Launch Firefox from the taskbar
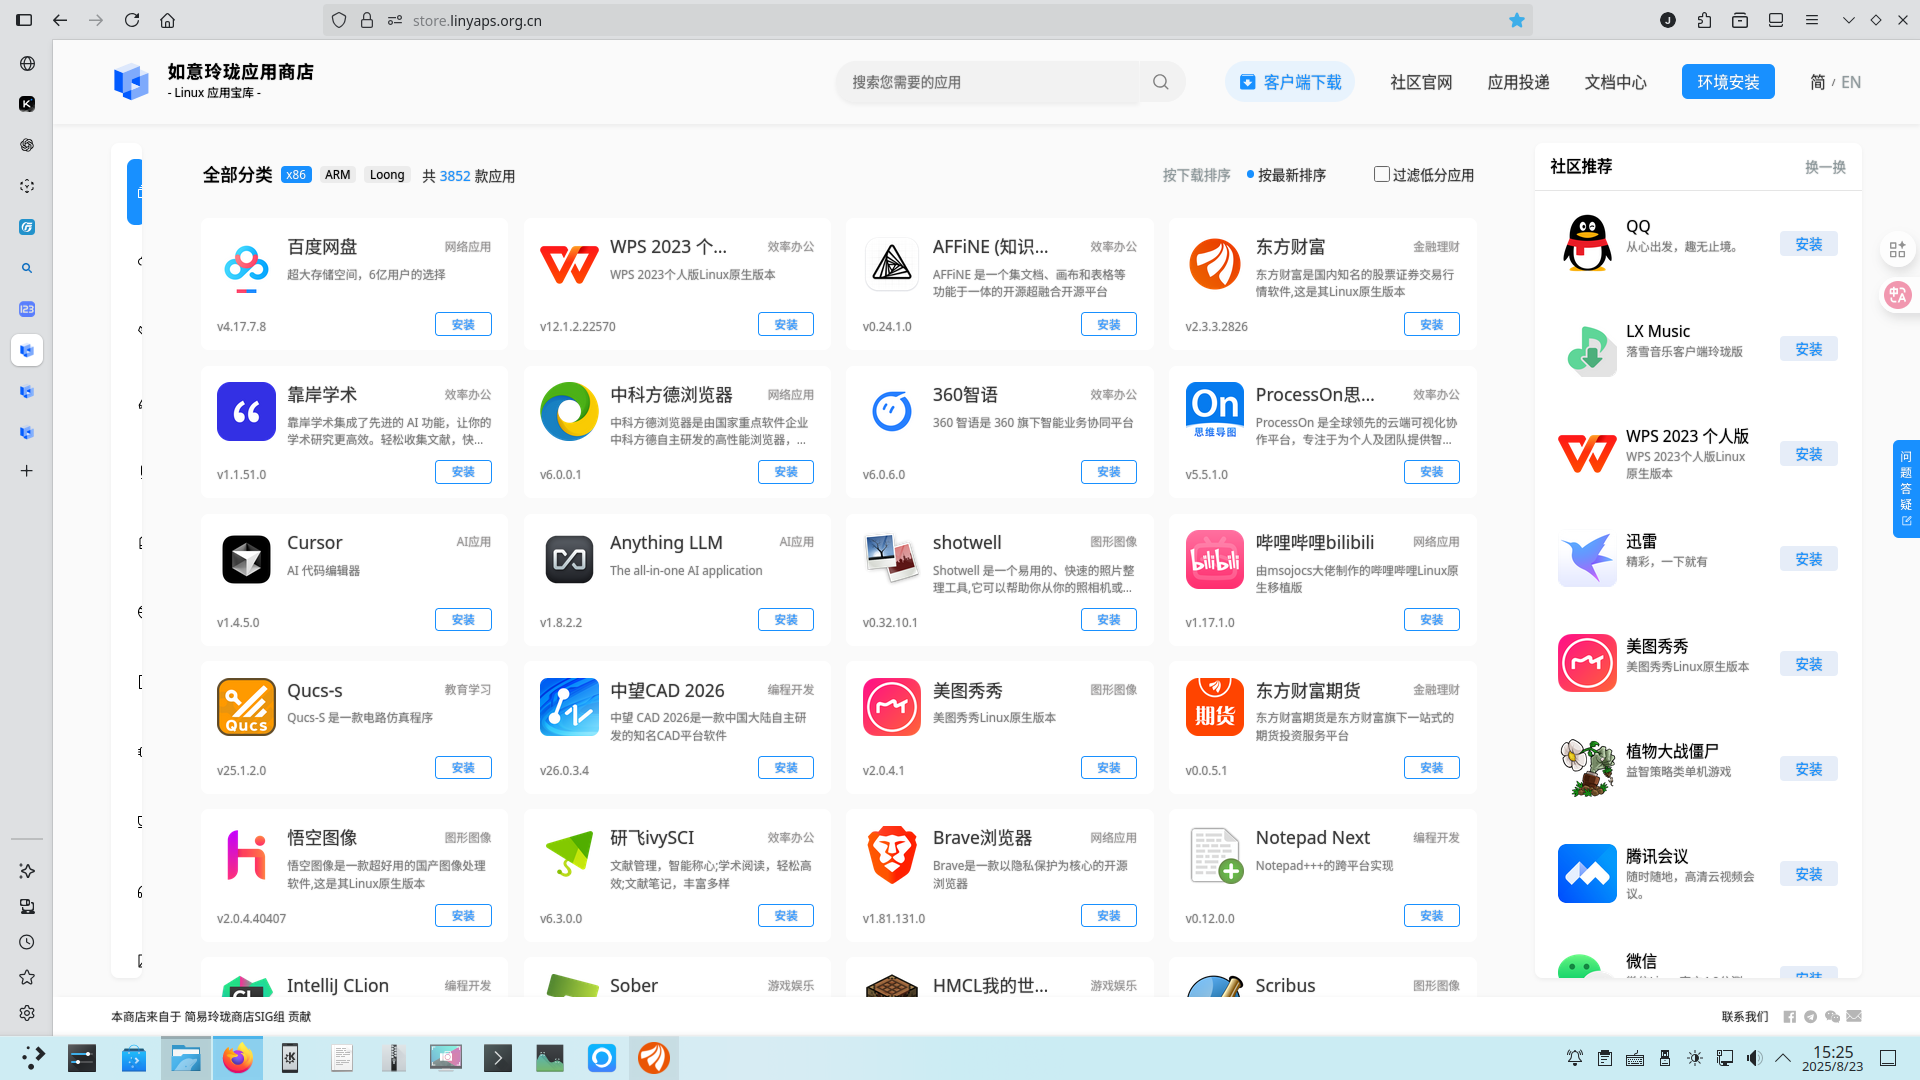This screenshot has height=1080, width=1920. (238, 1058)
